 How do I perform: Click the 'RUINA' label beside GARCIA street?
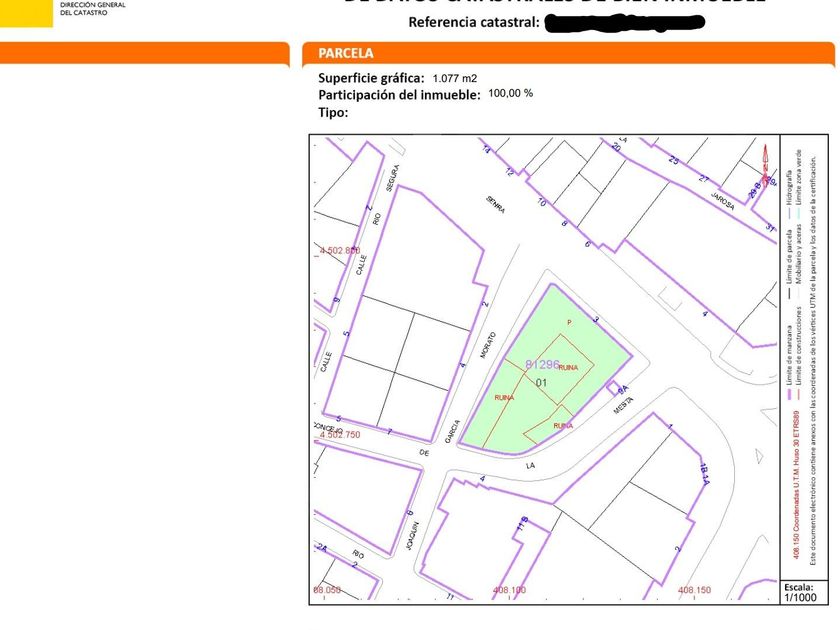coord(504,398)
